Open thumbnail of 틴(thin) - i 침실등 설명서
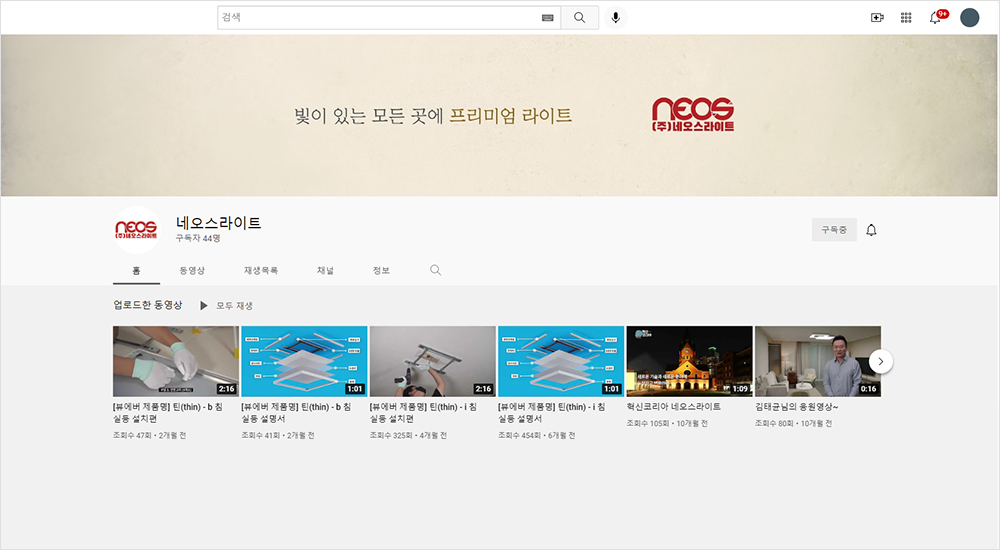 [x=561, y=361]
